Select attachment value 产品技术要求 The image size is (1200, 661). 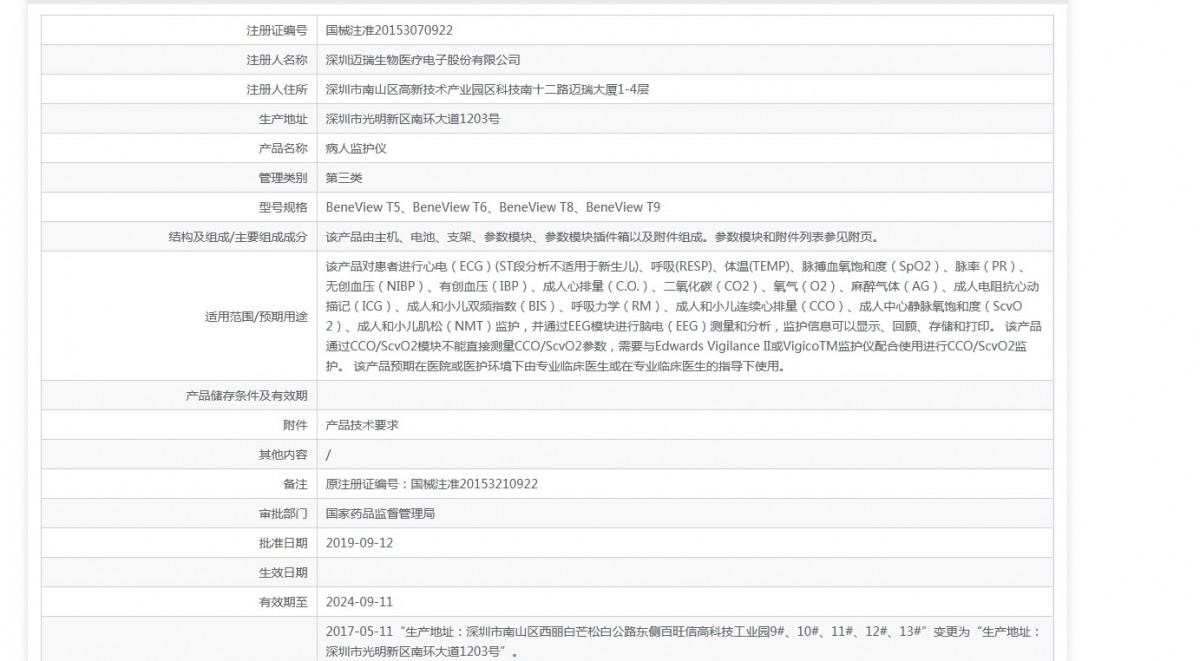[x=362, y=425]
